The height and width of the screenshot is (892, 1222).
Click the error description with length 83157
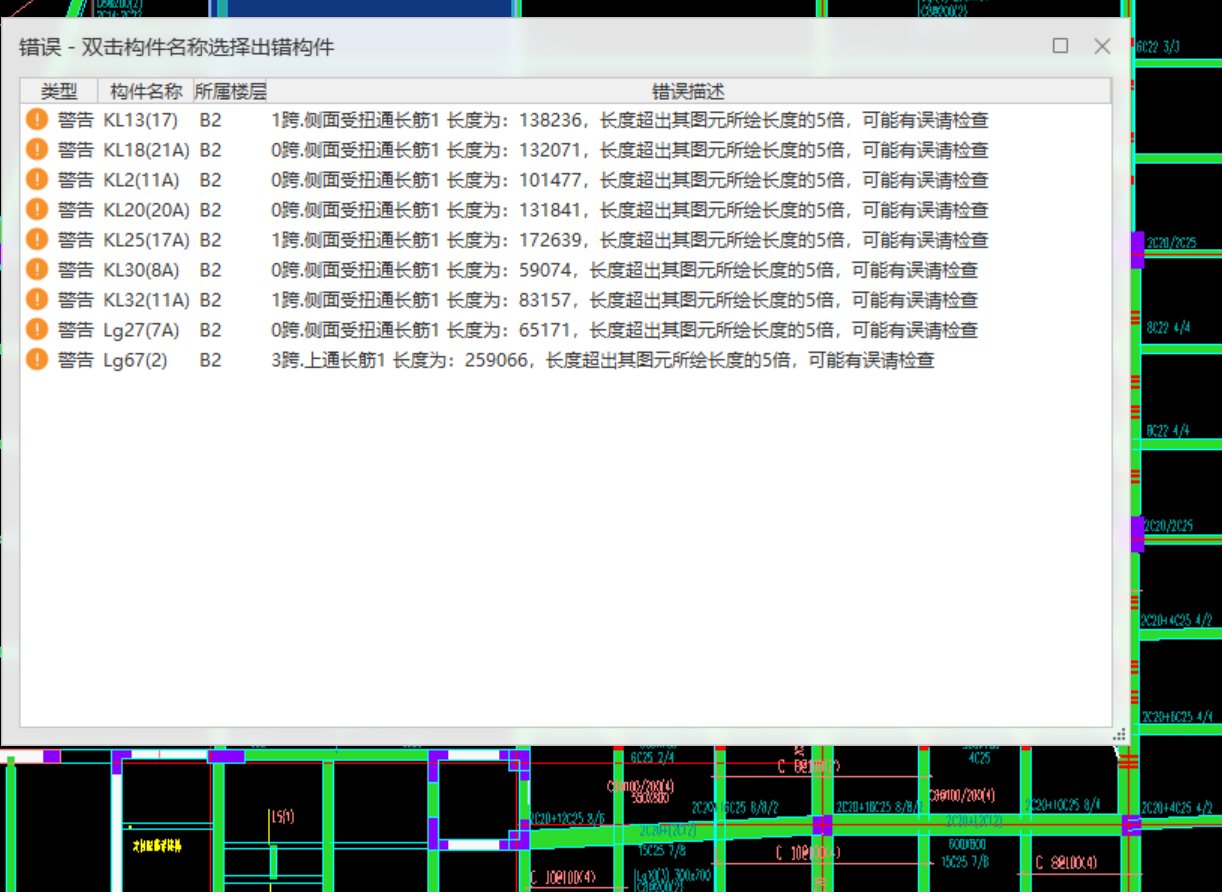click(x=625, y=300)
